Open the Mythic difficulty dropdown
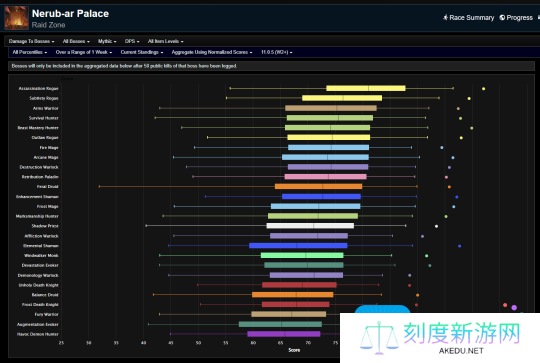 107,41
